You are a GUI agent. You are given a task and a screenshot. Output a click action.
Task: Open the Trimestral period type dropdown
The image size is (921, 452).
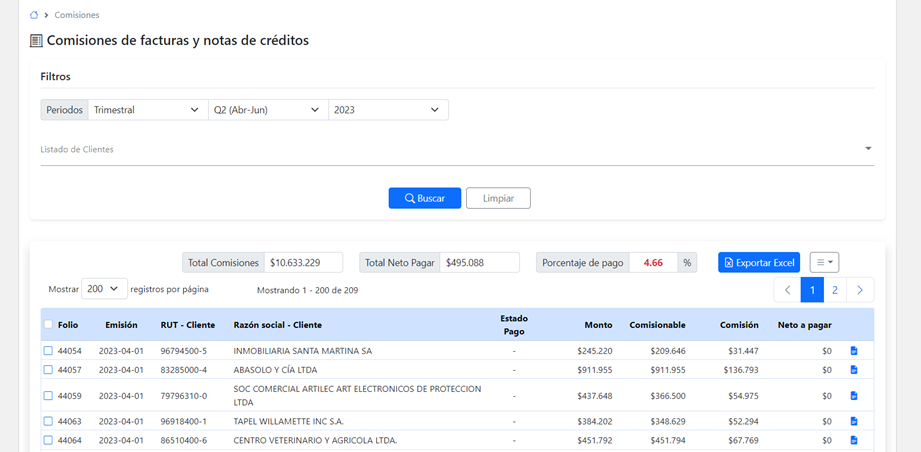tap(147, 110)
